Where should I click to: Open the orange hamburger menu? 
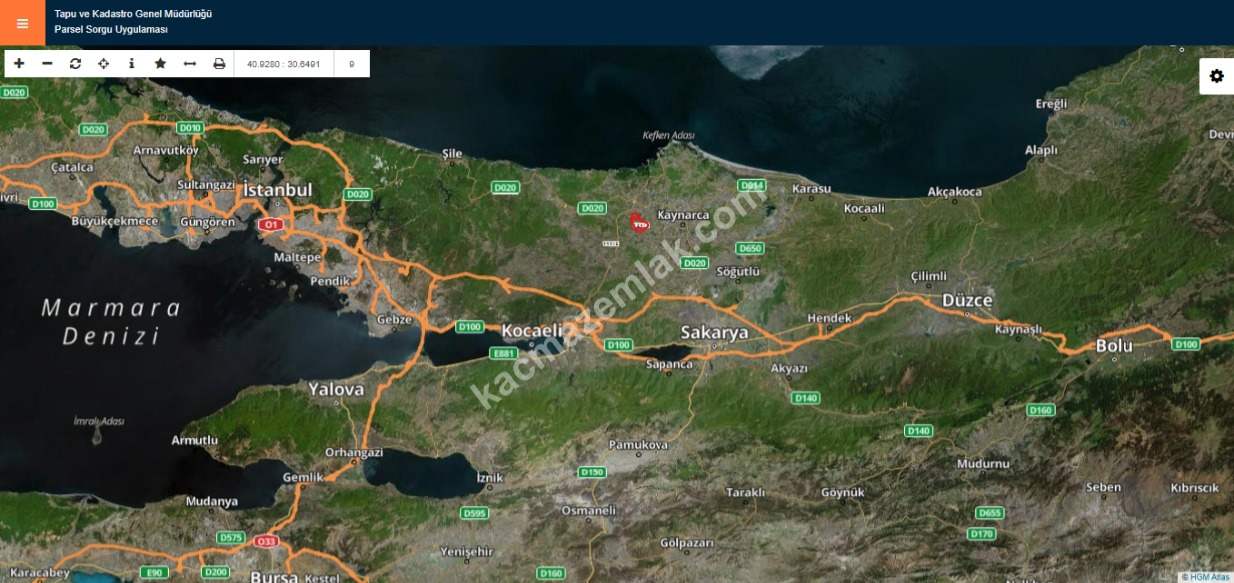point(22,23)
